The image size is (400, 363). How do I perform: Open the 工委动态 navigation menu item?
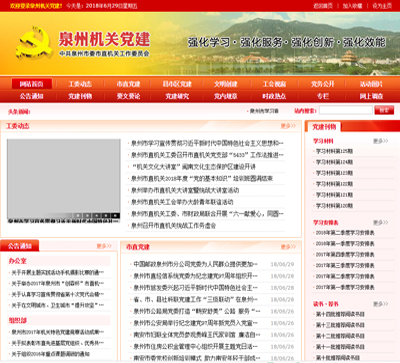pyautogui.click(x=80, y=84)
